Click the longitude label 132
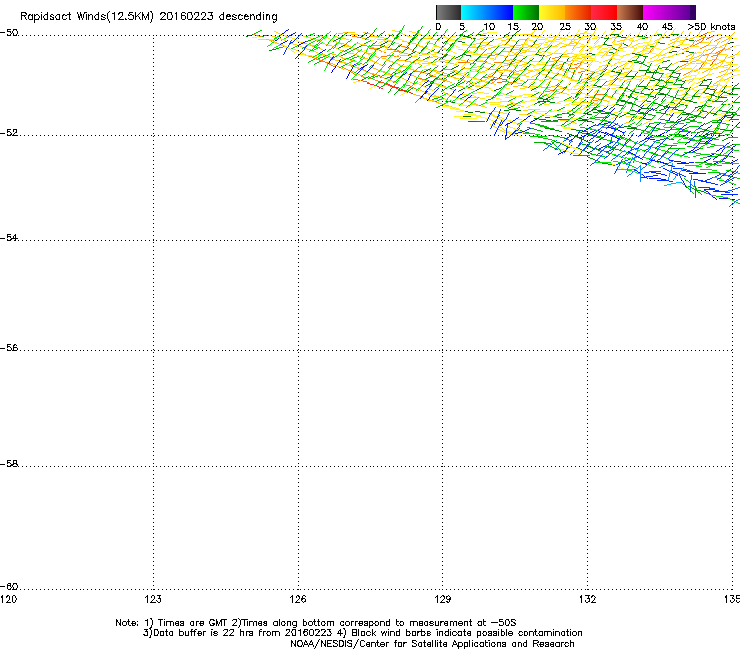The width and height of the screenshot is (740, 650). tap(588, 599)
